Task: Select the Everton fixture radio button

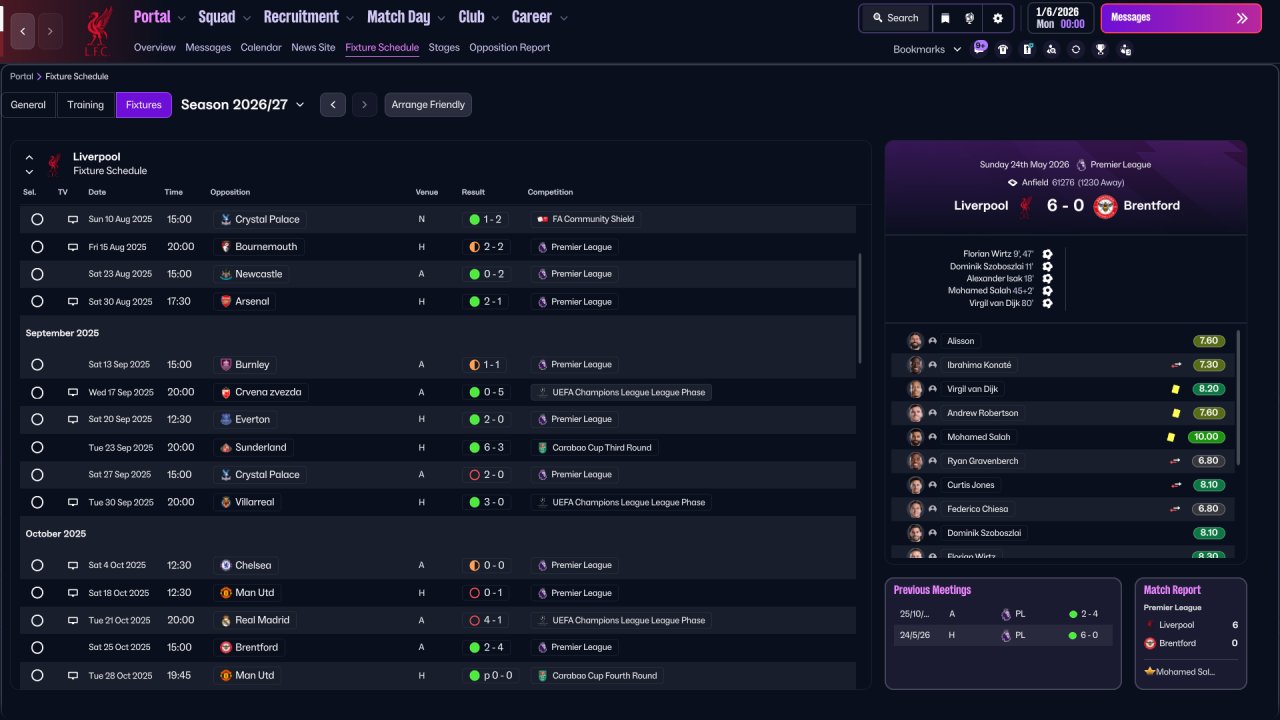Action: click(37, 420)
